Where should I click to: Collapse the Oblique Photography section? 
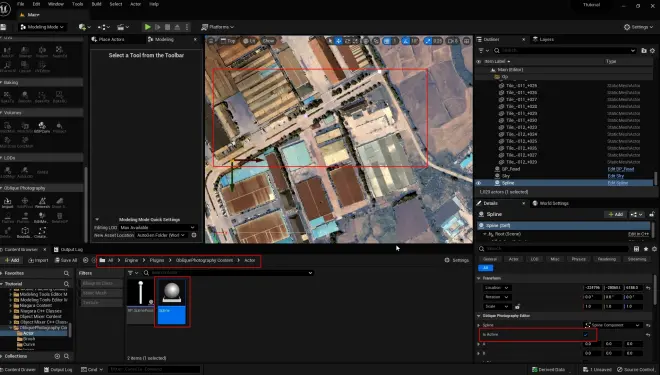pos(2,188)
